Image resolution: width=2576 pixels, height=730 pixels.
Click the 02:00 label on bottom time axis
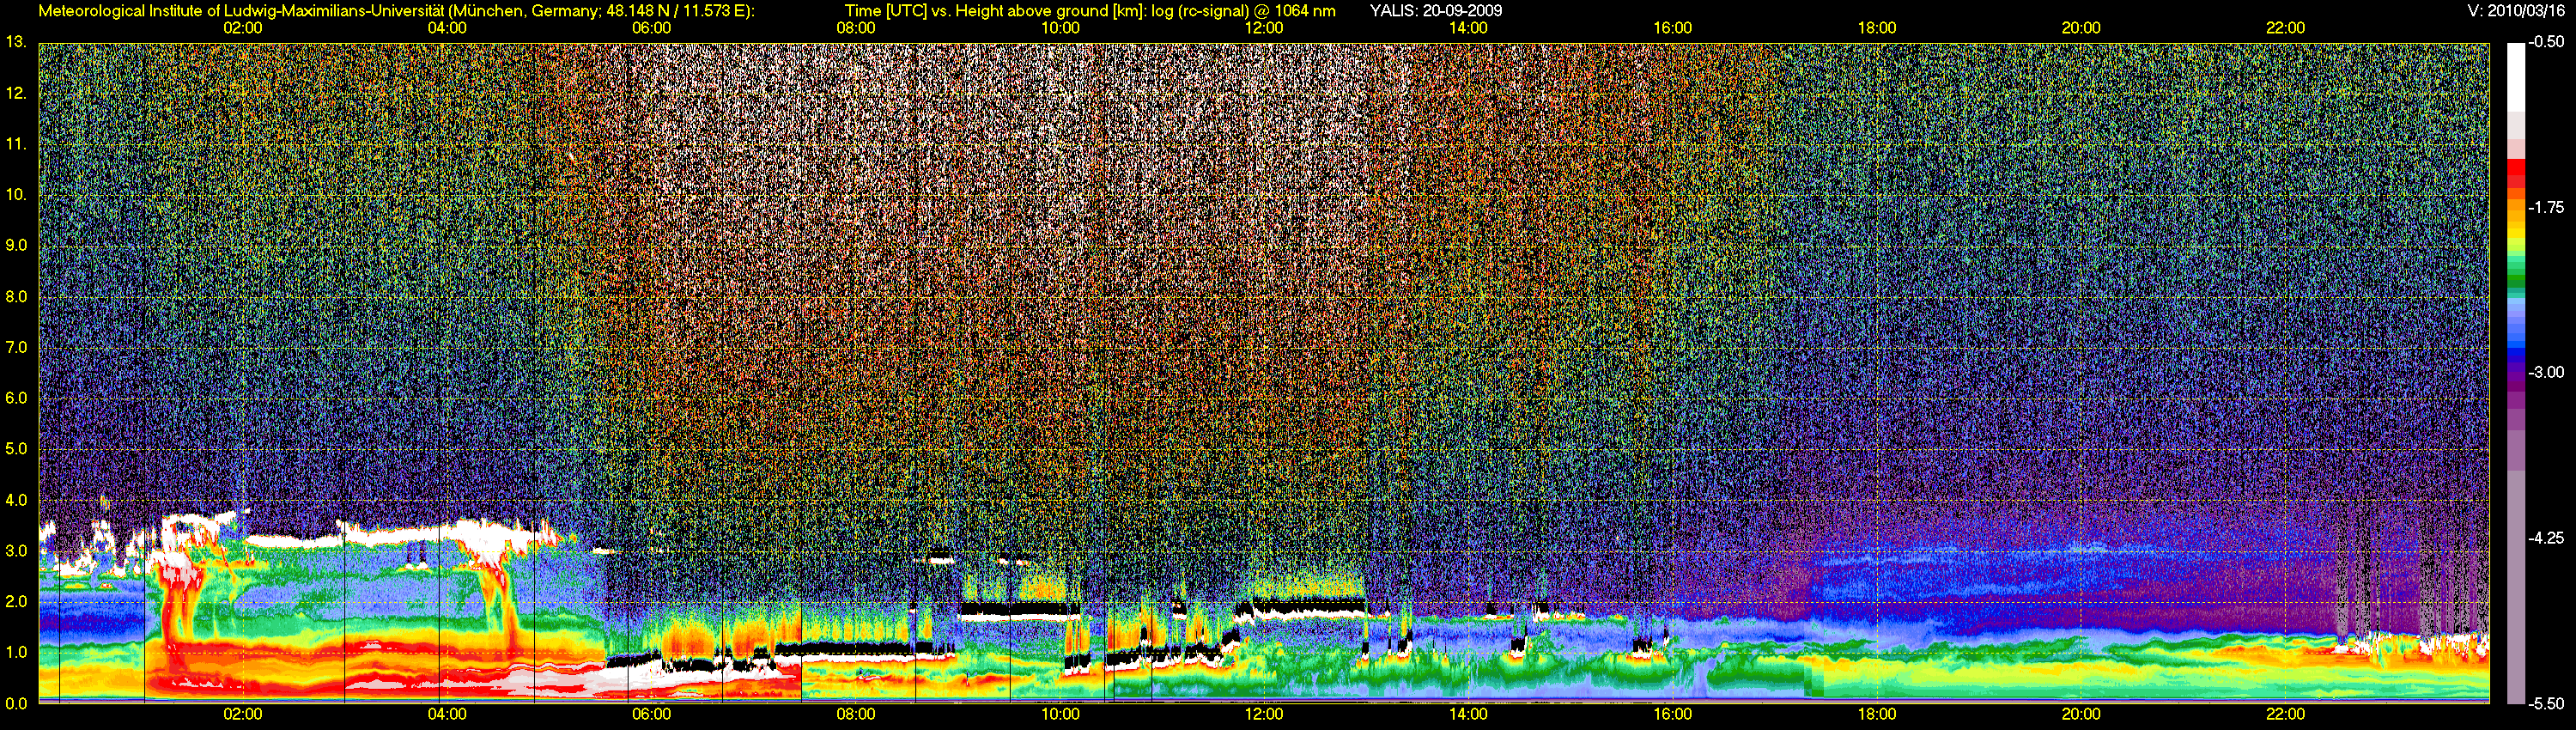coord(243,714)
